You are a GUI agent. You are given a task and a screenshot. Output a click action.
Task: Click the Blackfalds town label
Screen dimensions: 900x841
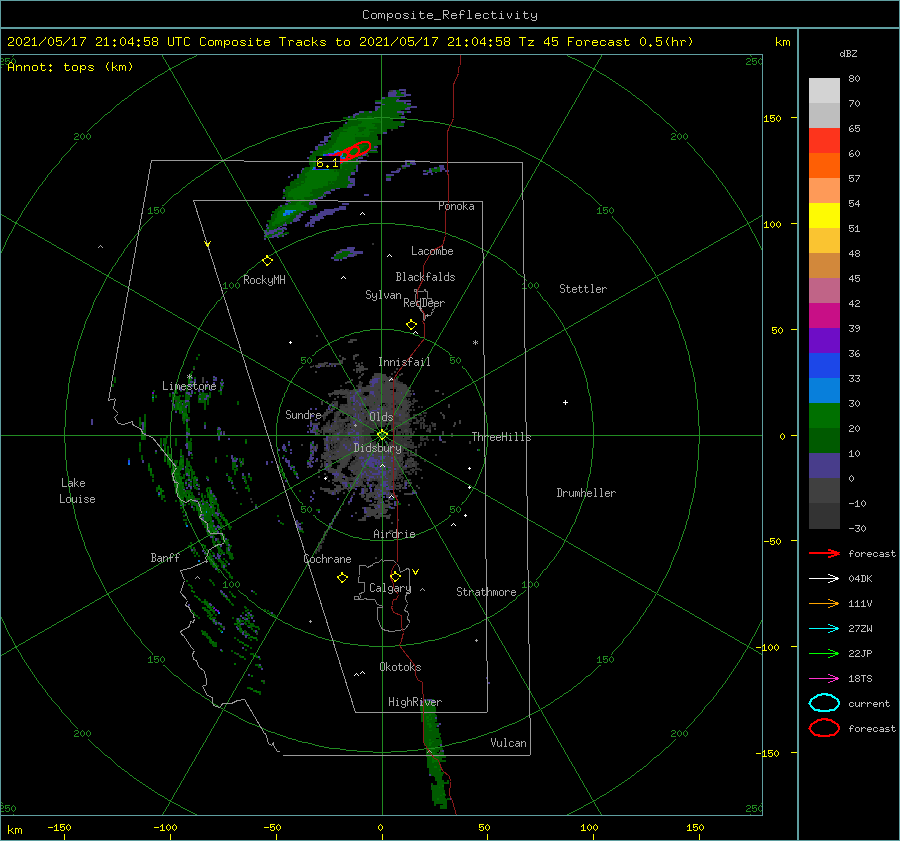[x=425, y=277]
